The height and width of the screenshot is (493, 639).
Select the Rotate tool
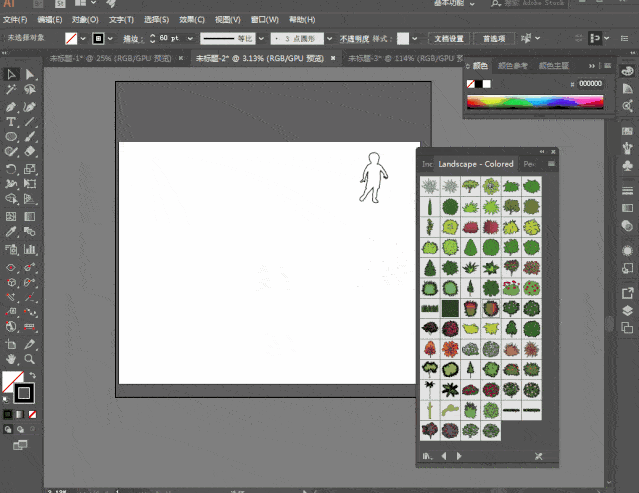tap(11, 168)
